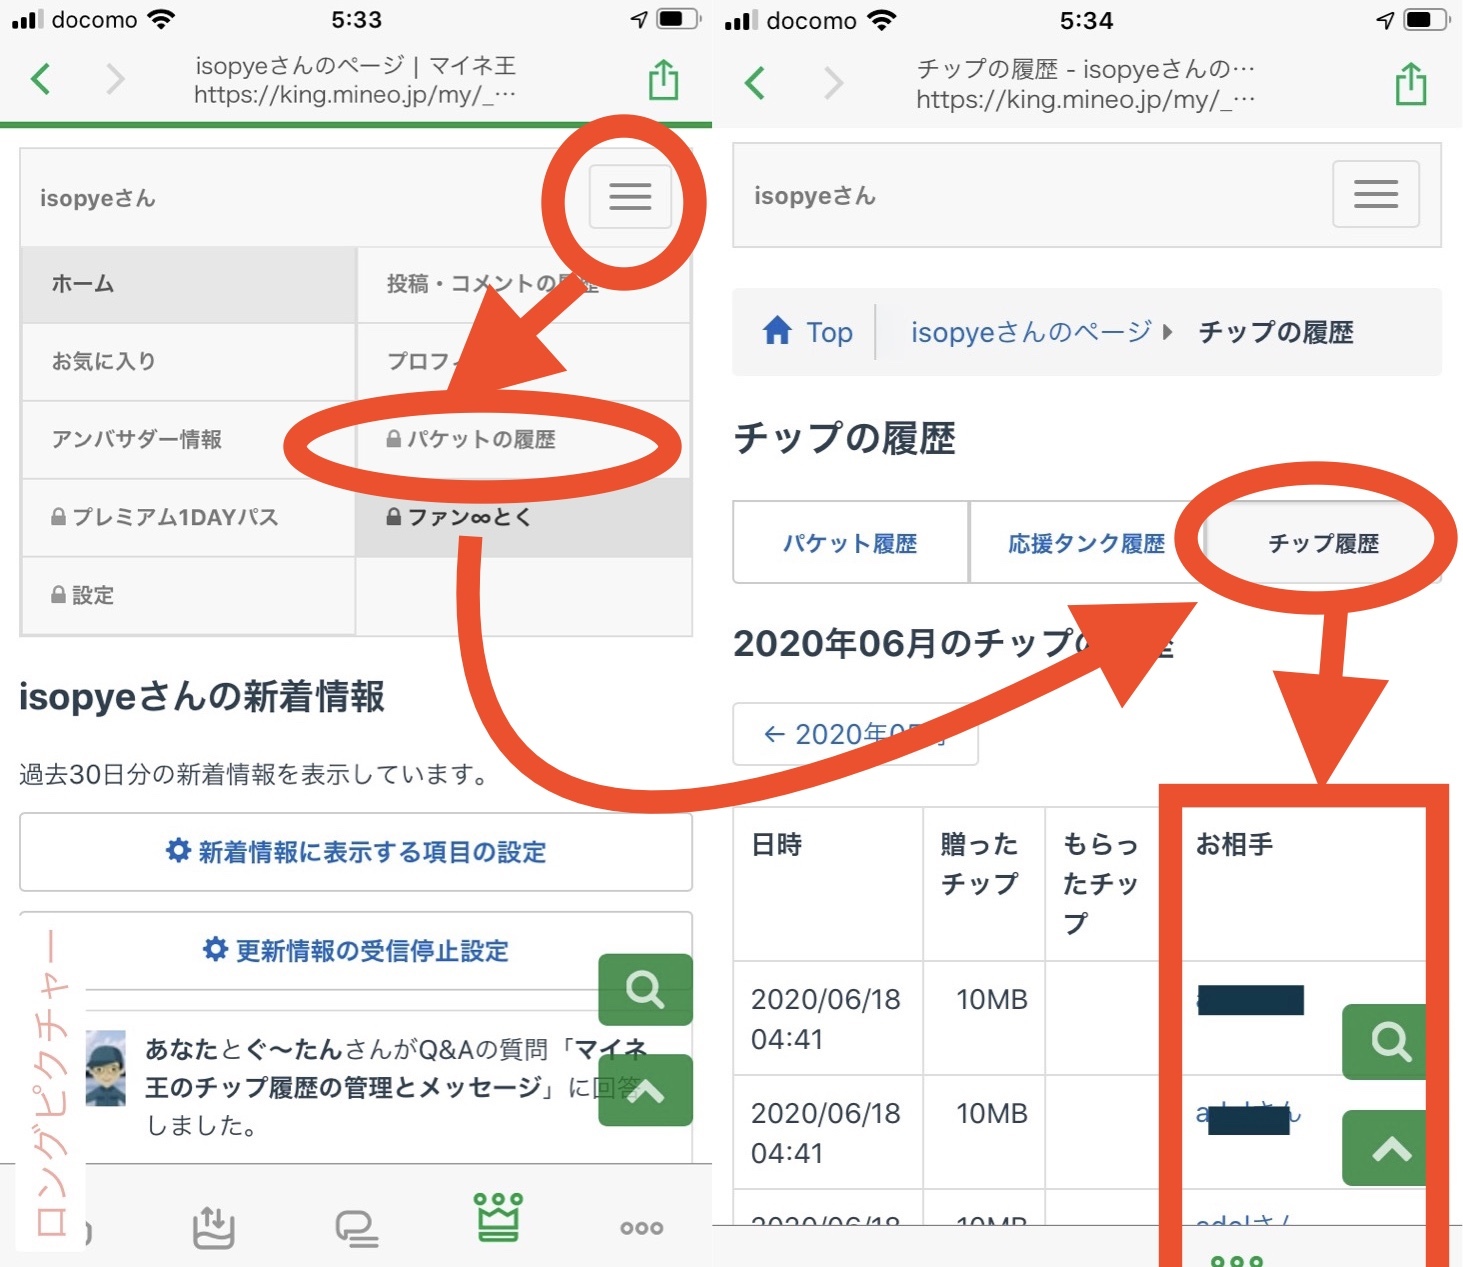1463x1267 pixels.
Task: Expand the hamburger menu in right screen
Action: pos(1376,194)
